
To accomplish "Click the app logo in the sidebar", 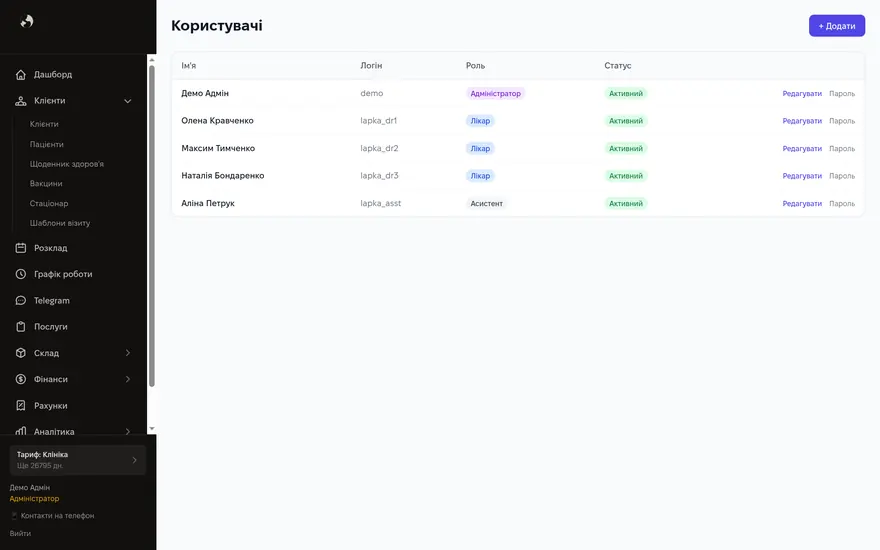I will tap(27, 21).
